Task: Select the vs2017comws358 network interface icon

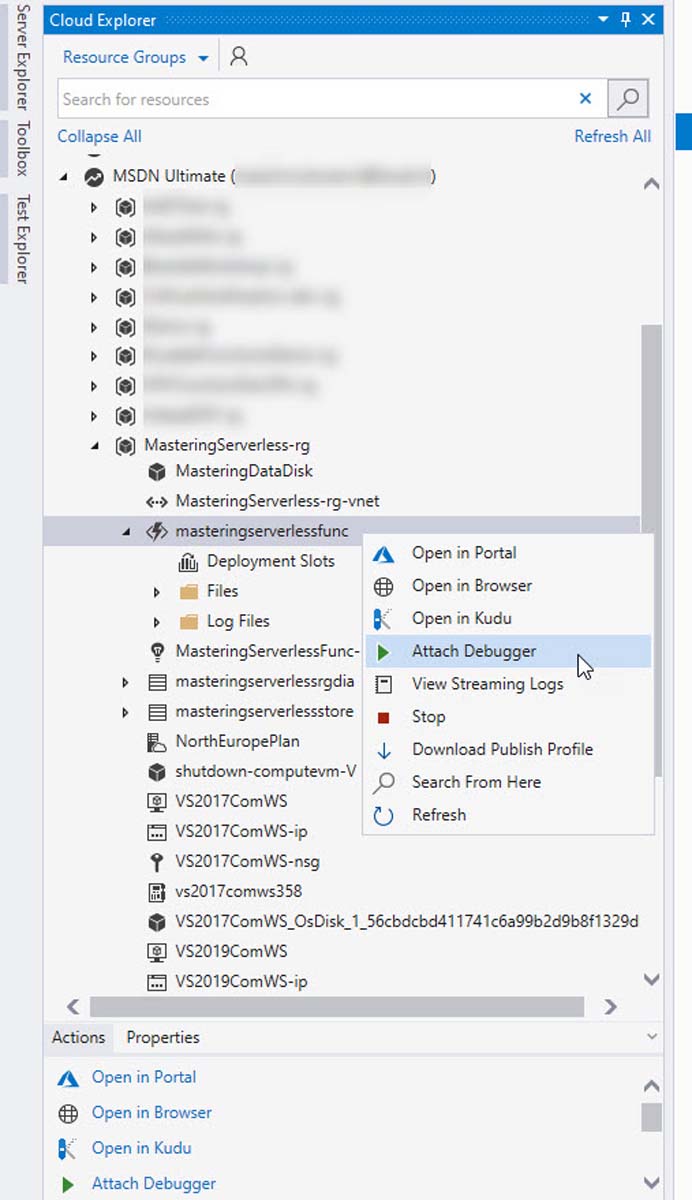Action: tap(156, 891)
